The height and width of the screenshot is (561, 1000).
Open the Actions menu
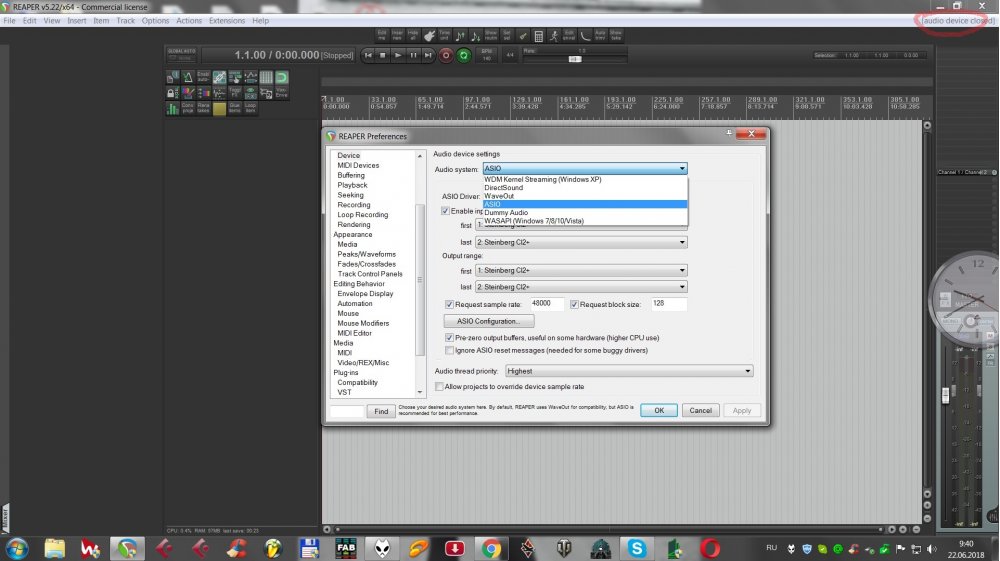[189, 20]
